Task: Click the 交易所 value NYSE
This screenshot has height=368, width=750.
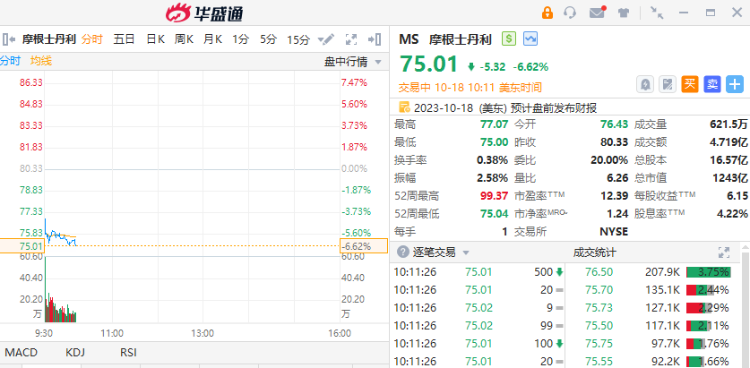Action: pos(614,232)
